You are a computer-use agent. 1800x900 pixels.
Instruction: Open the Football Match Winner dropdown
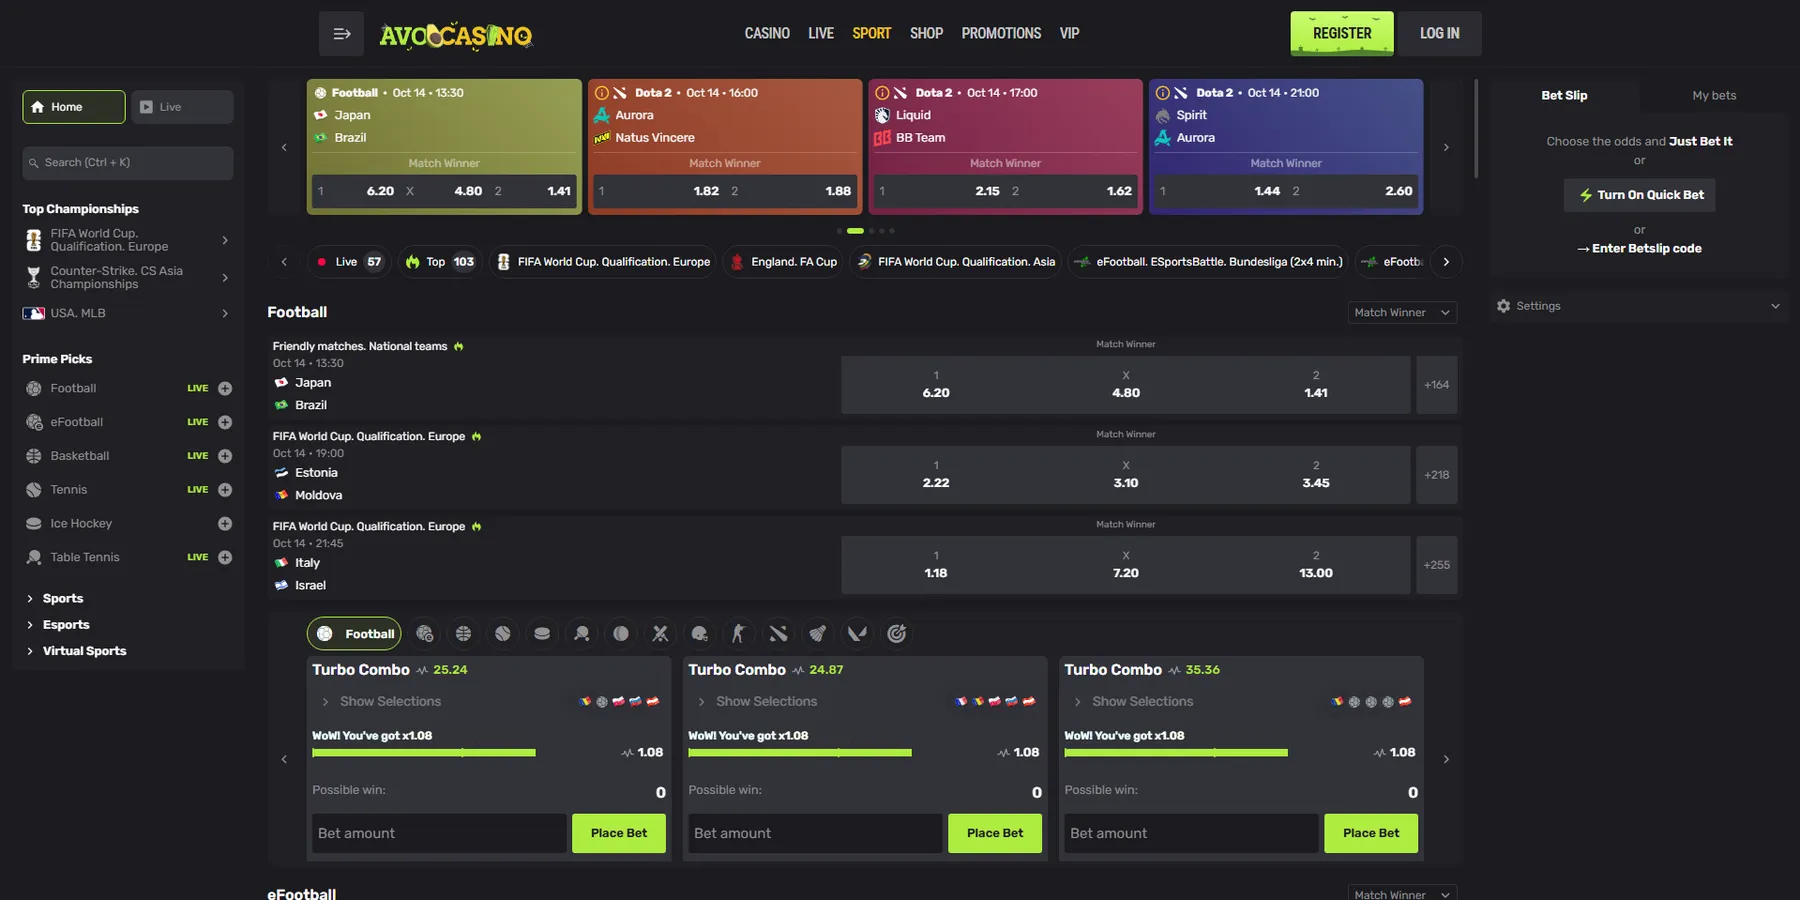click(1401, 313)
